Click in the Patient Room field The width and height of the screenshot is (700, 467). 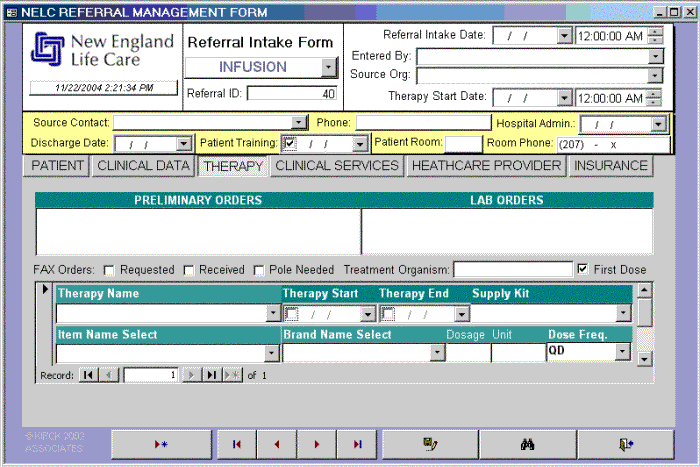coord(463,144)
